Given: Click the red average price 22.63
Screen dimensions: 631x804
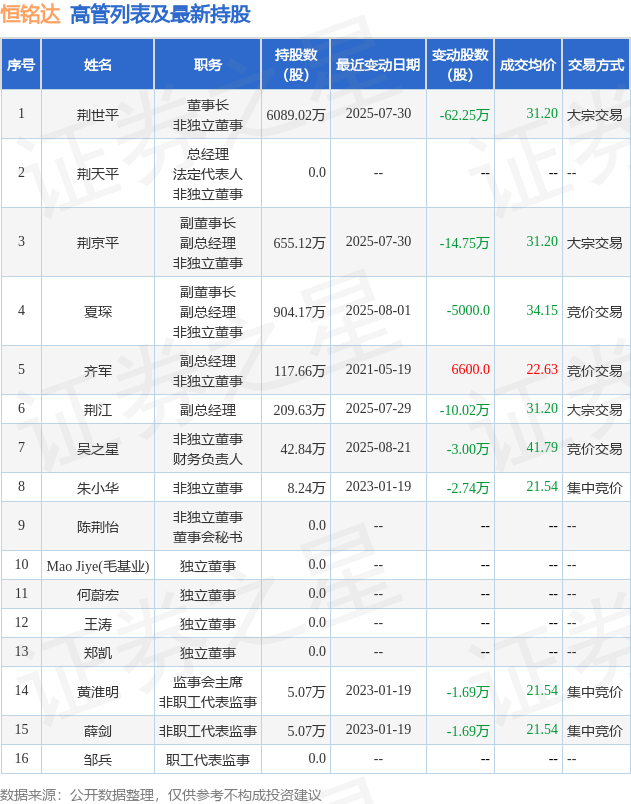Looking at the screenshot, I should 542,369.
